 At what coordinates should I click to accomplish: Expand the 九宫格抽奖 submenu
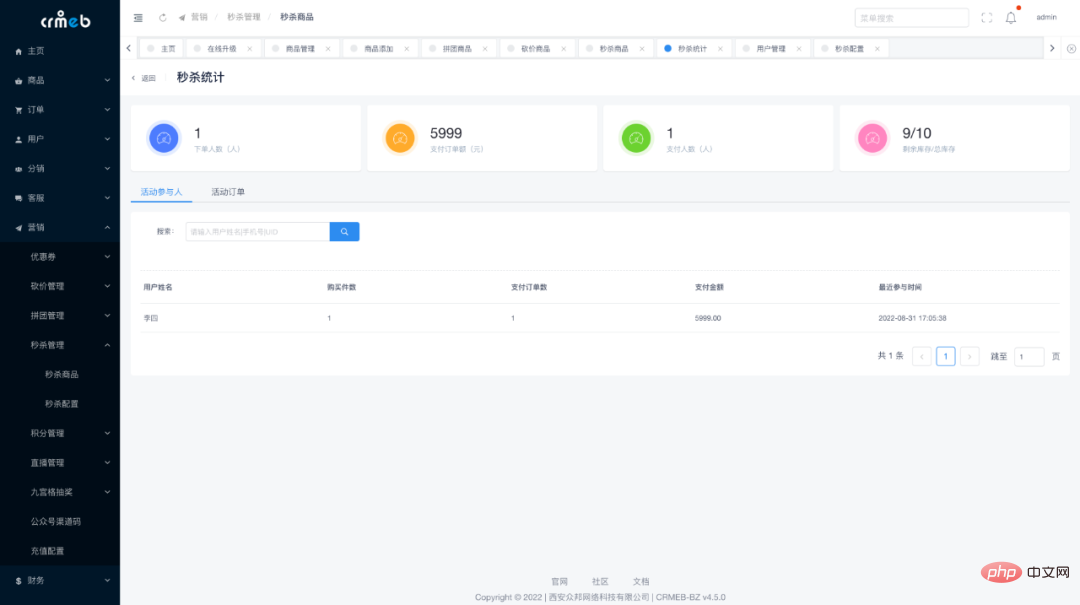pos(60,492)
